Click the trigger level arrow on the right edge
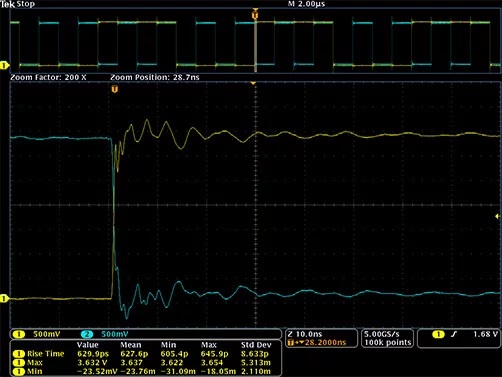Screen dimensions: 502x377 [x=497, y=216]
